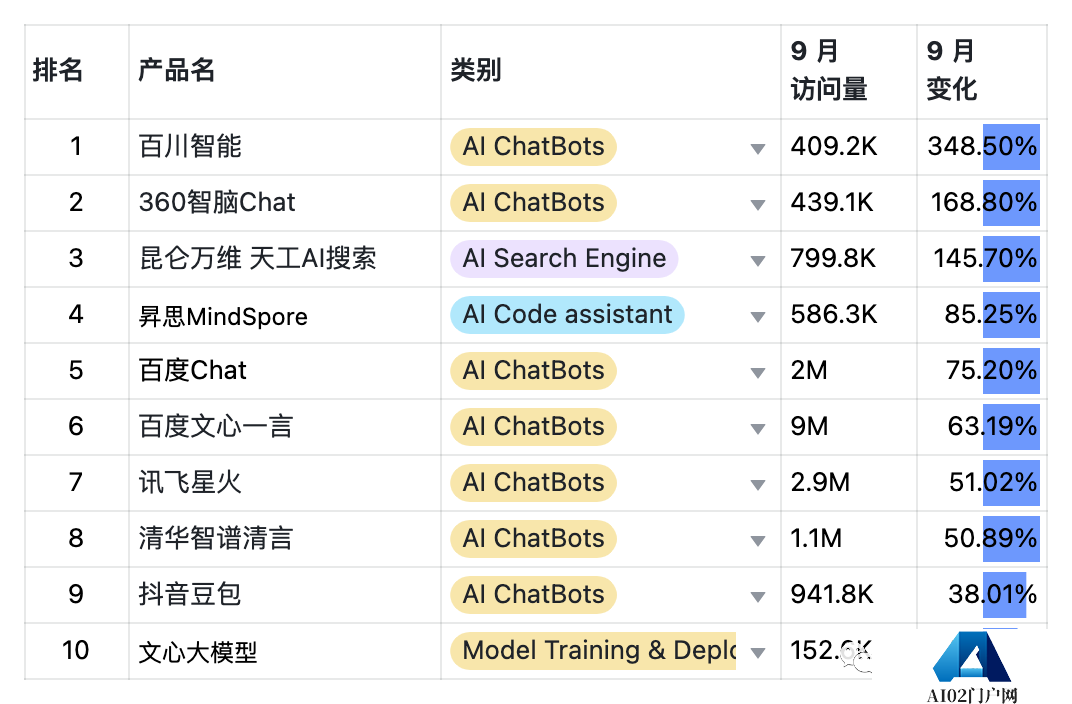This screenshot has width=1072, height=704.
Task: Click AI ChatBots tag in 百川智能 row
Action: tap(533, 146)
